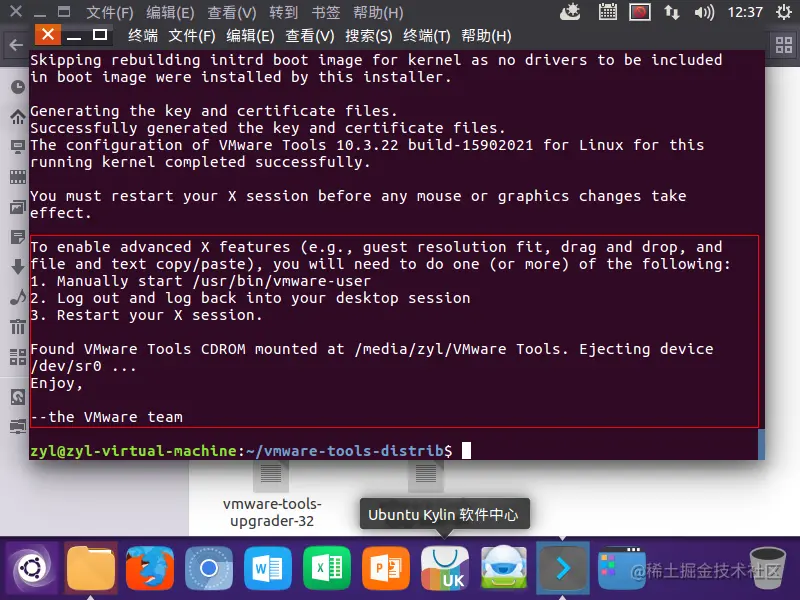Open Ubuntu Kylin Software Center dock icon
This screenshot has width=800, height=600.
[445, 568]
